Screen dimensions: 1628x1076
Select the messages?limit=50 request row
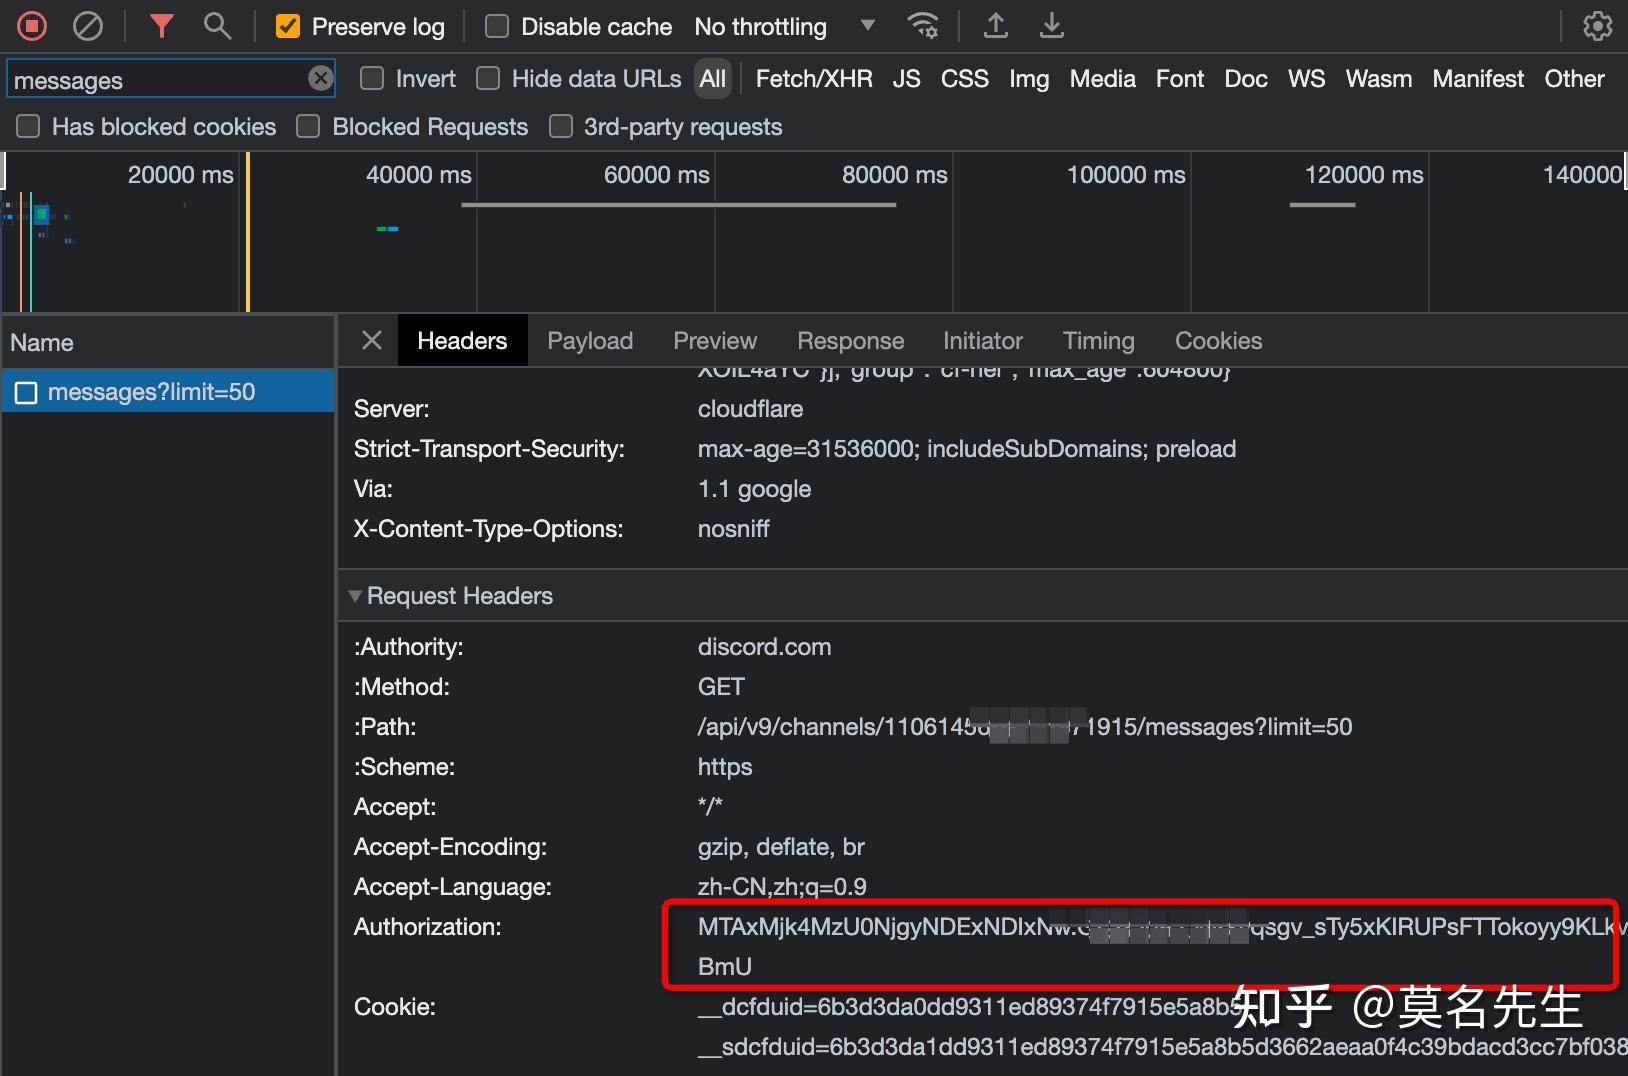pos(168,391)
